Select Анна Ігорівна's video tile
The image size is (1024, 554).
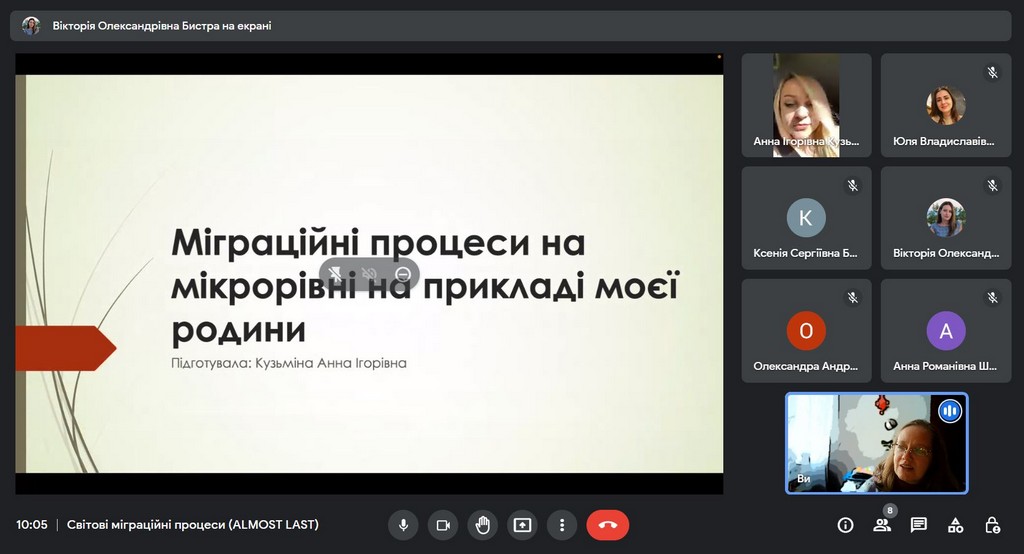[806, 105]
